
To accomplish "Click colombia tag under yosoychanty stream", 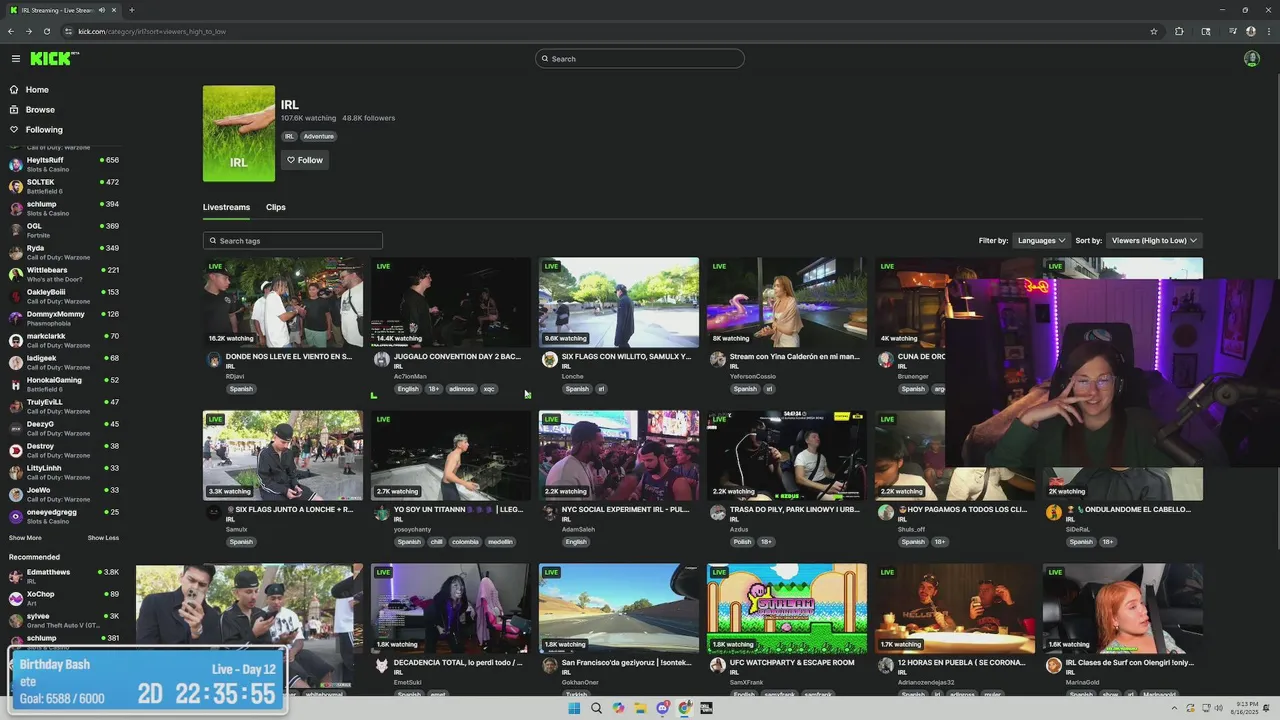I will [465, 542].
